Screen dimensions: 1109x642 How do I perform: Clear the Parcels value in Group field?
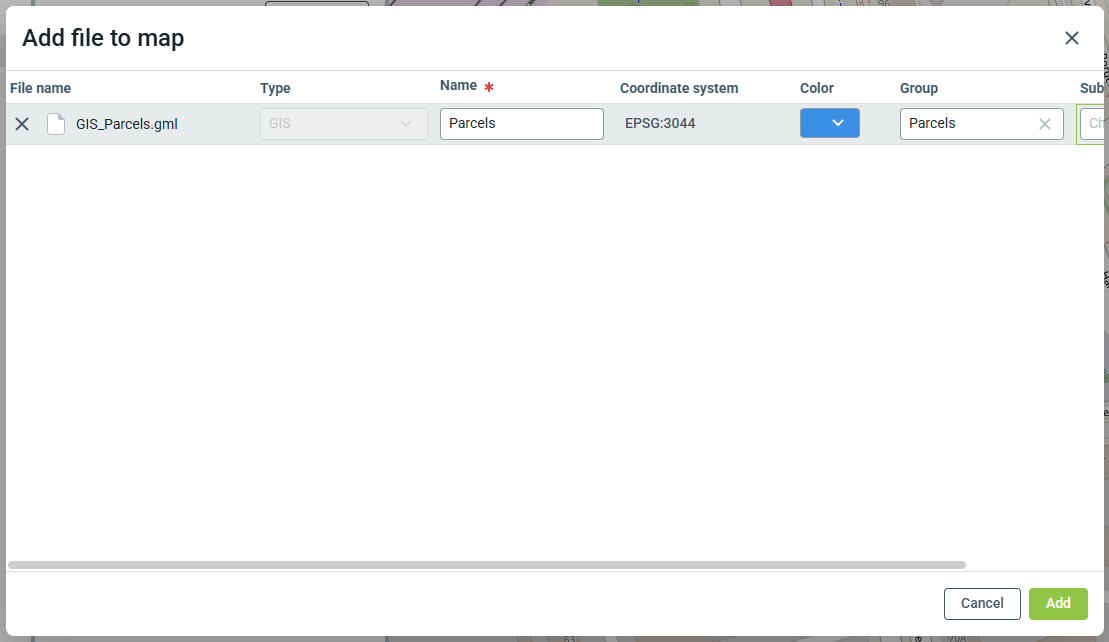(x=1044, y=124)
